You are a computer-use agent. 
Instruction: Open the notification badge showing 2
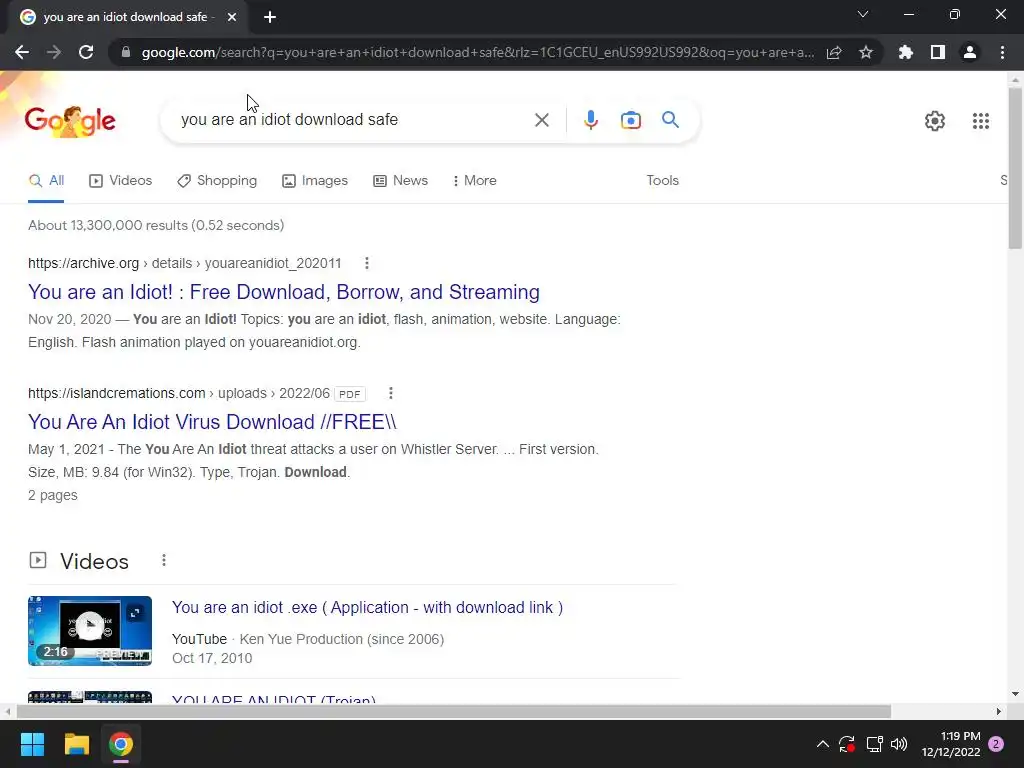pos(996,744)
